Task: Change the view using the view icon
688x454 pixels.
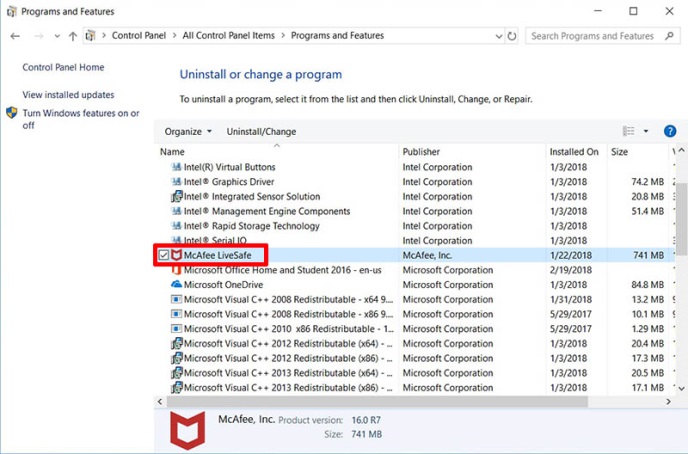Action: point(628,131)
